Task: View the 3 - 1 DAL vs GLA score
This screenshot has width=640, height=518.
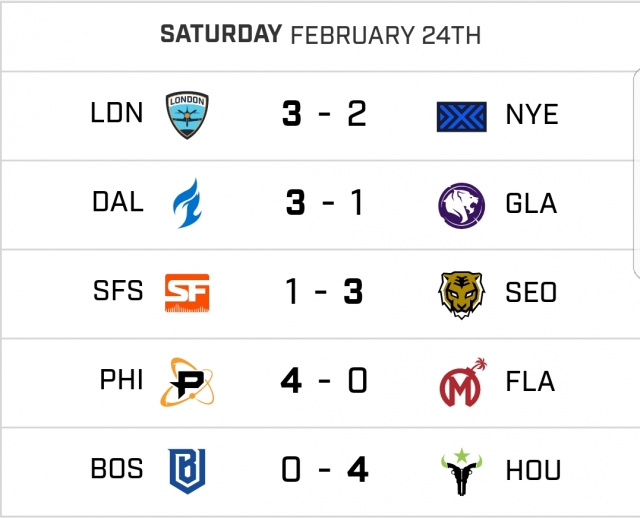Action: [x=324, y=203]
